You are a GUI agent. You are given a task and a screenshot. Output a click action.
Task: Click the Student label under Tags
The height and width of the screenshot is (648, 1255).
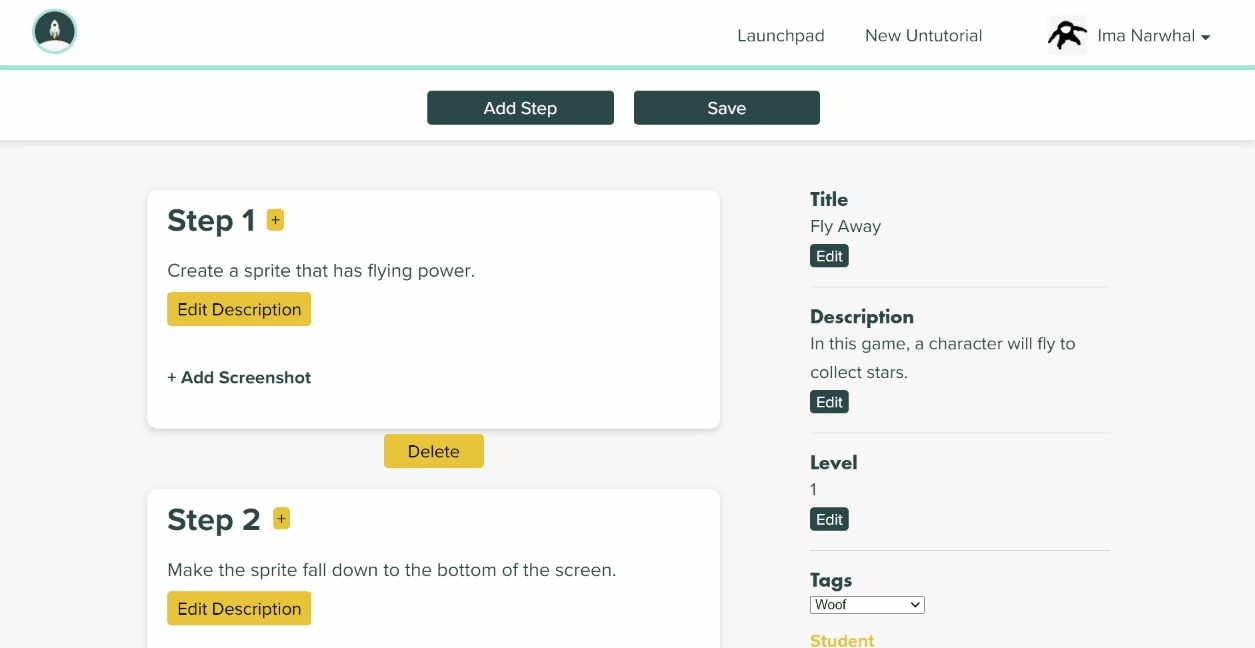coord(842,640)
